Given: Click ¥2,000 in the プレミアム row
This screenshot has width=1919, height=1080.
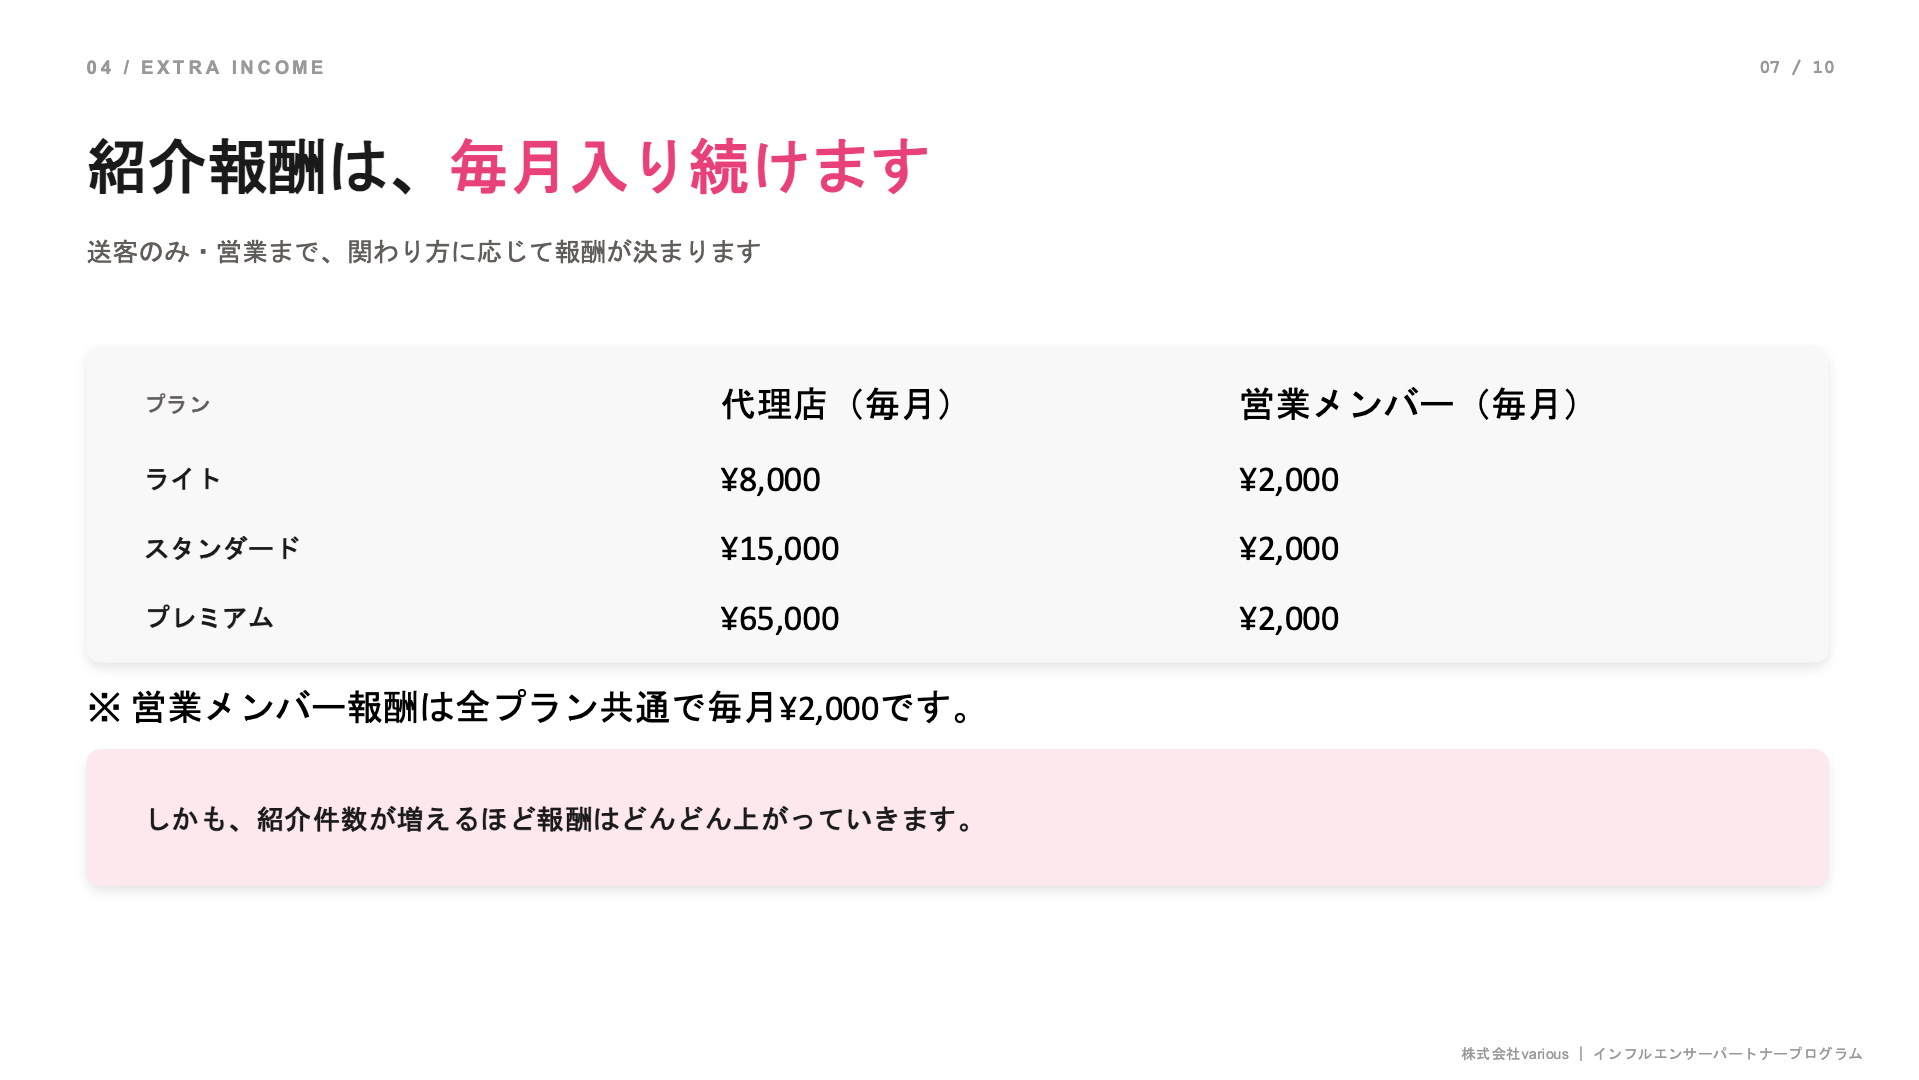Looking at the screenshot, I should coord(1288,618).
